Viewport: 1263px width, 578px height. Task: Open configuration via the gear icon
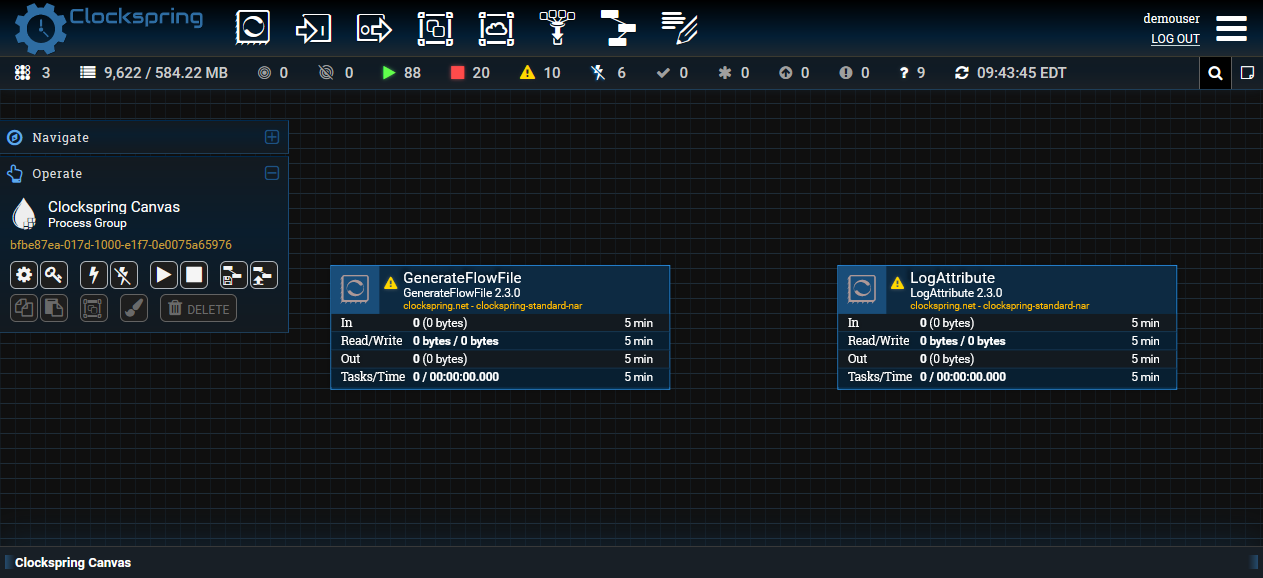click(23, 274)
